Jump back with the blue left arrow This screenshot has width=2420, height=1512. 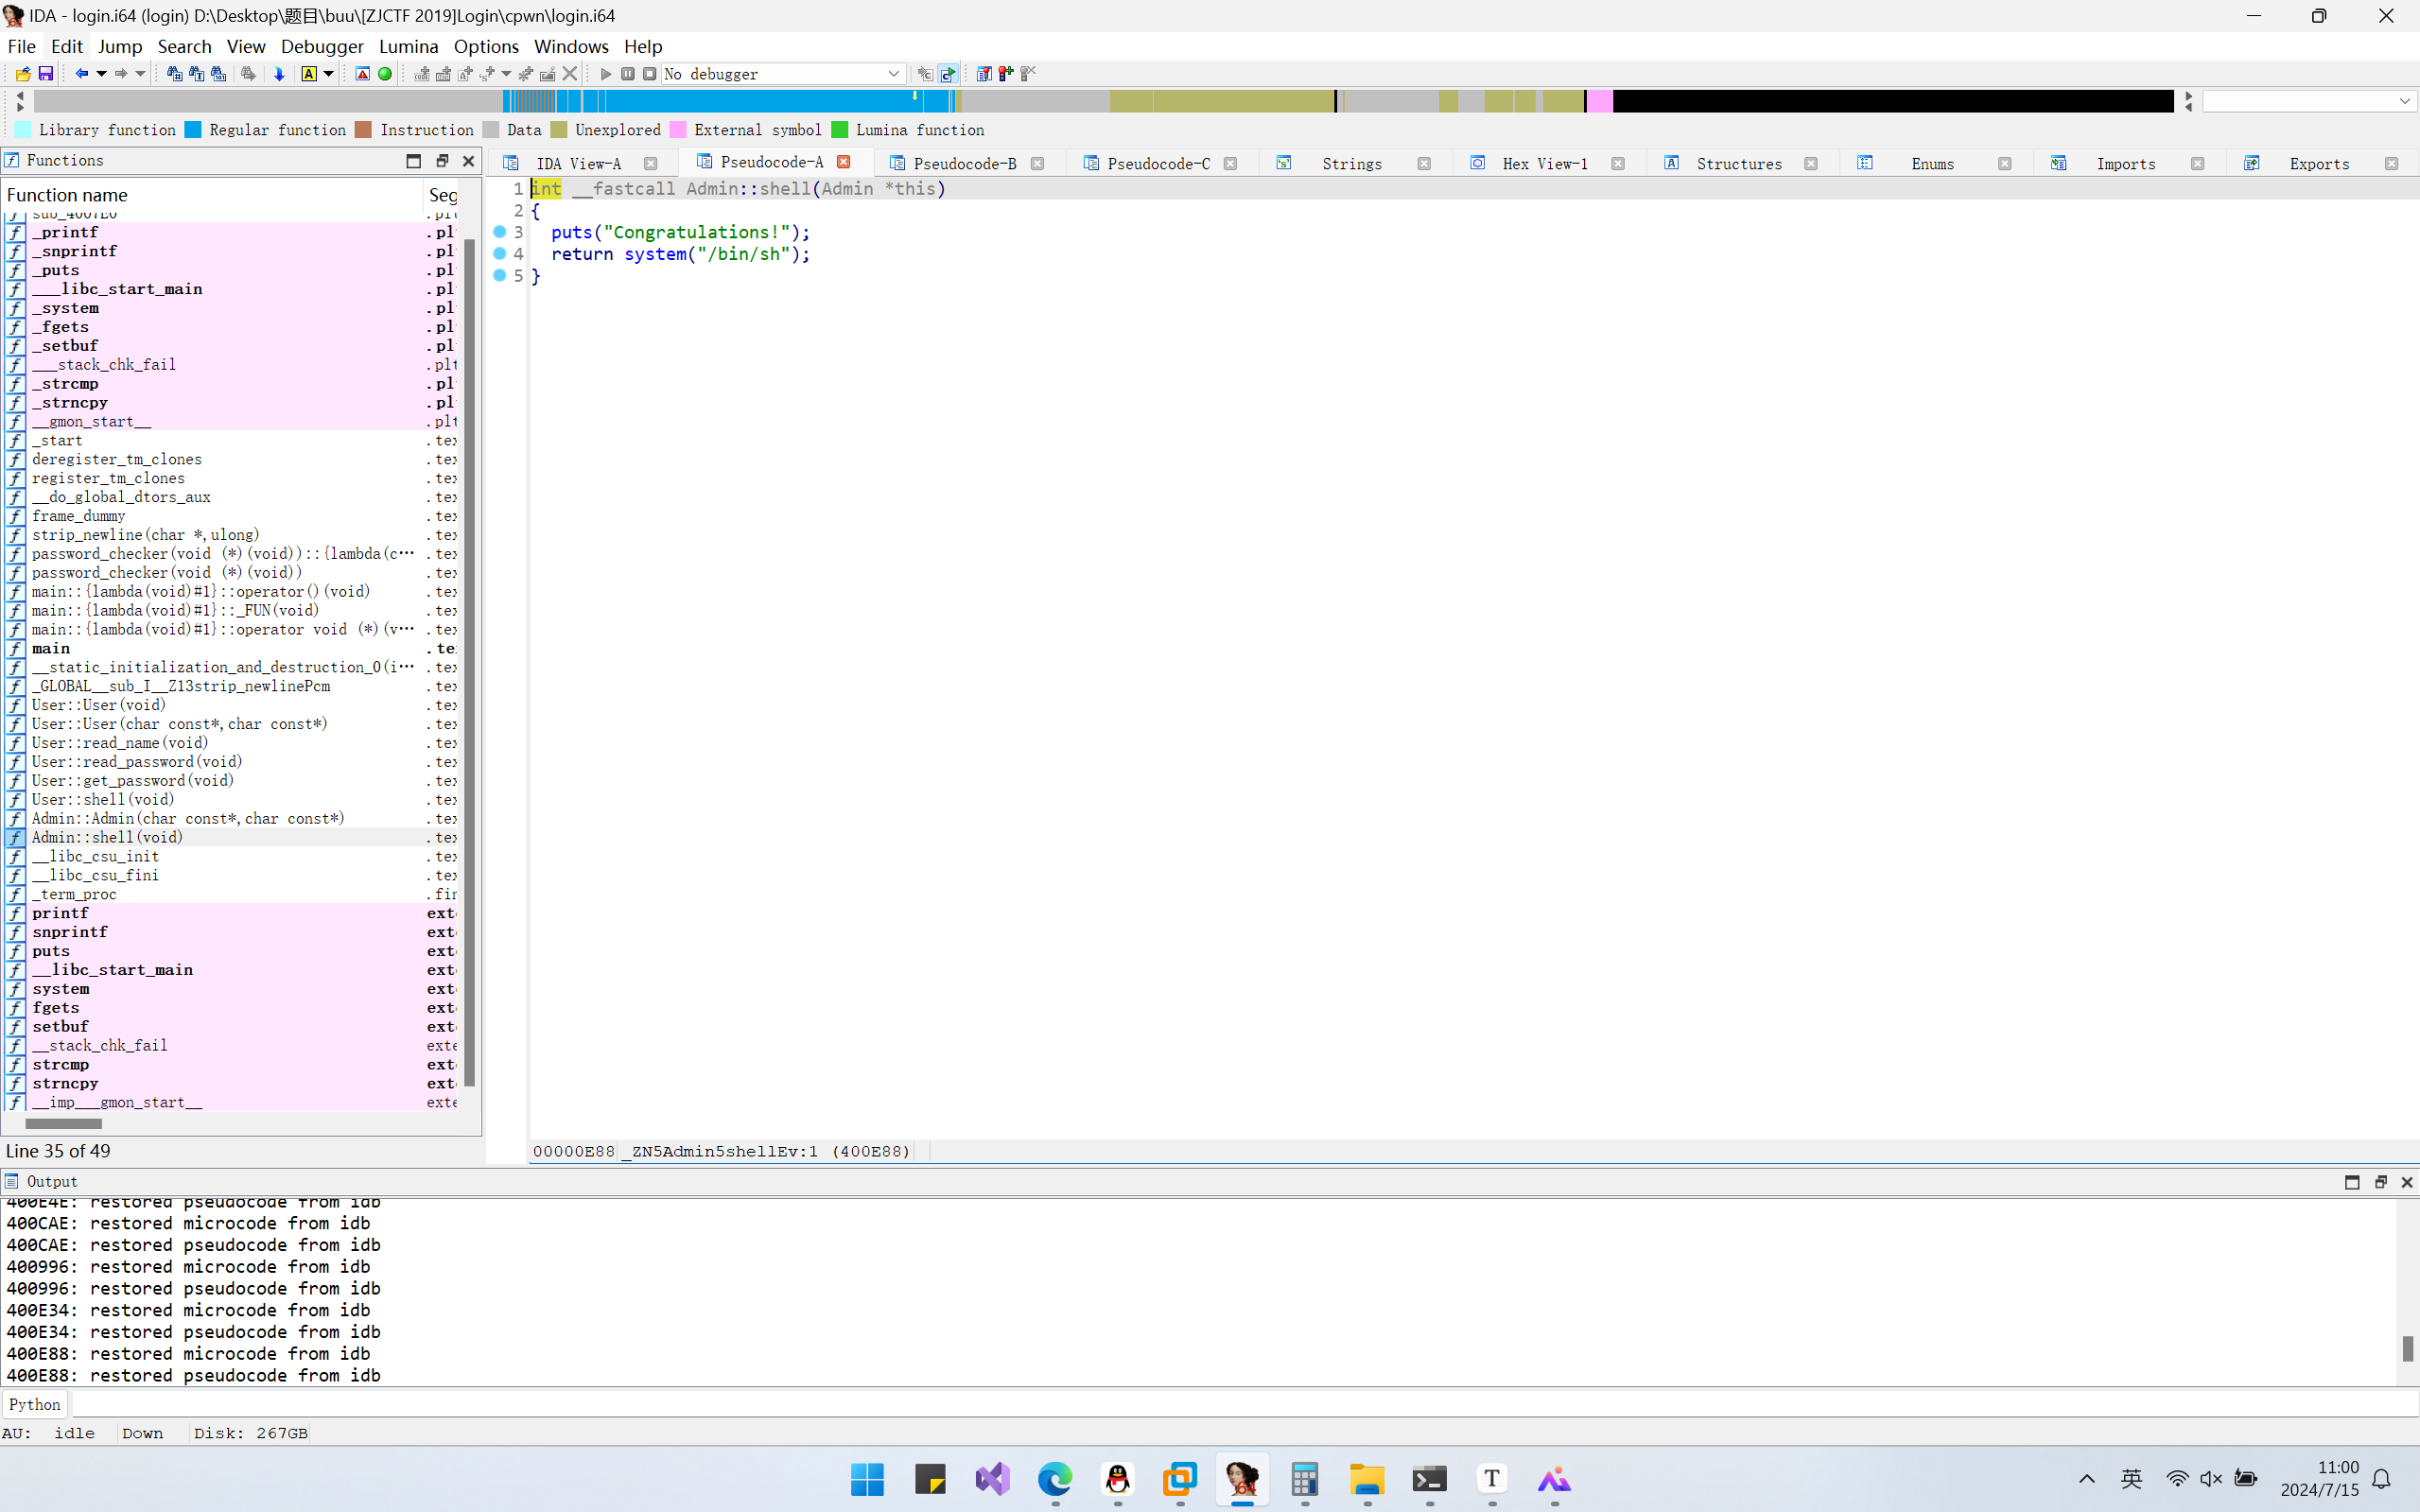pos(82,74)
